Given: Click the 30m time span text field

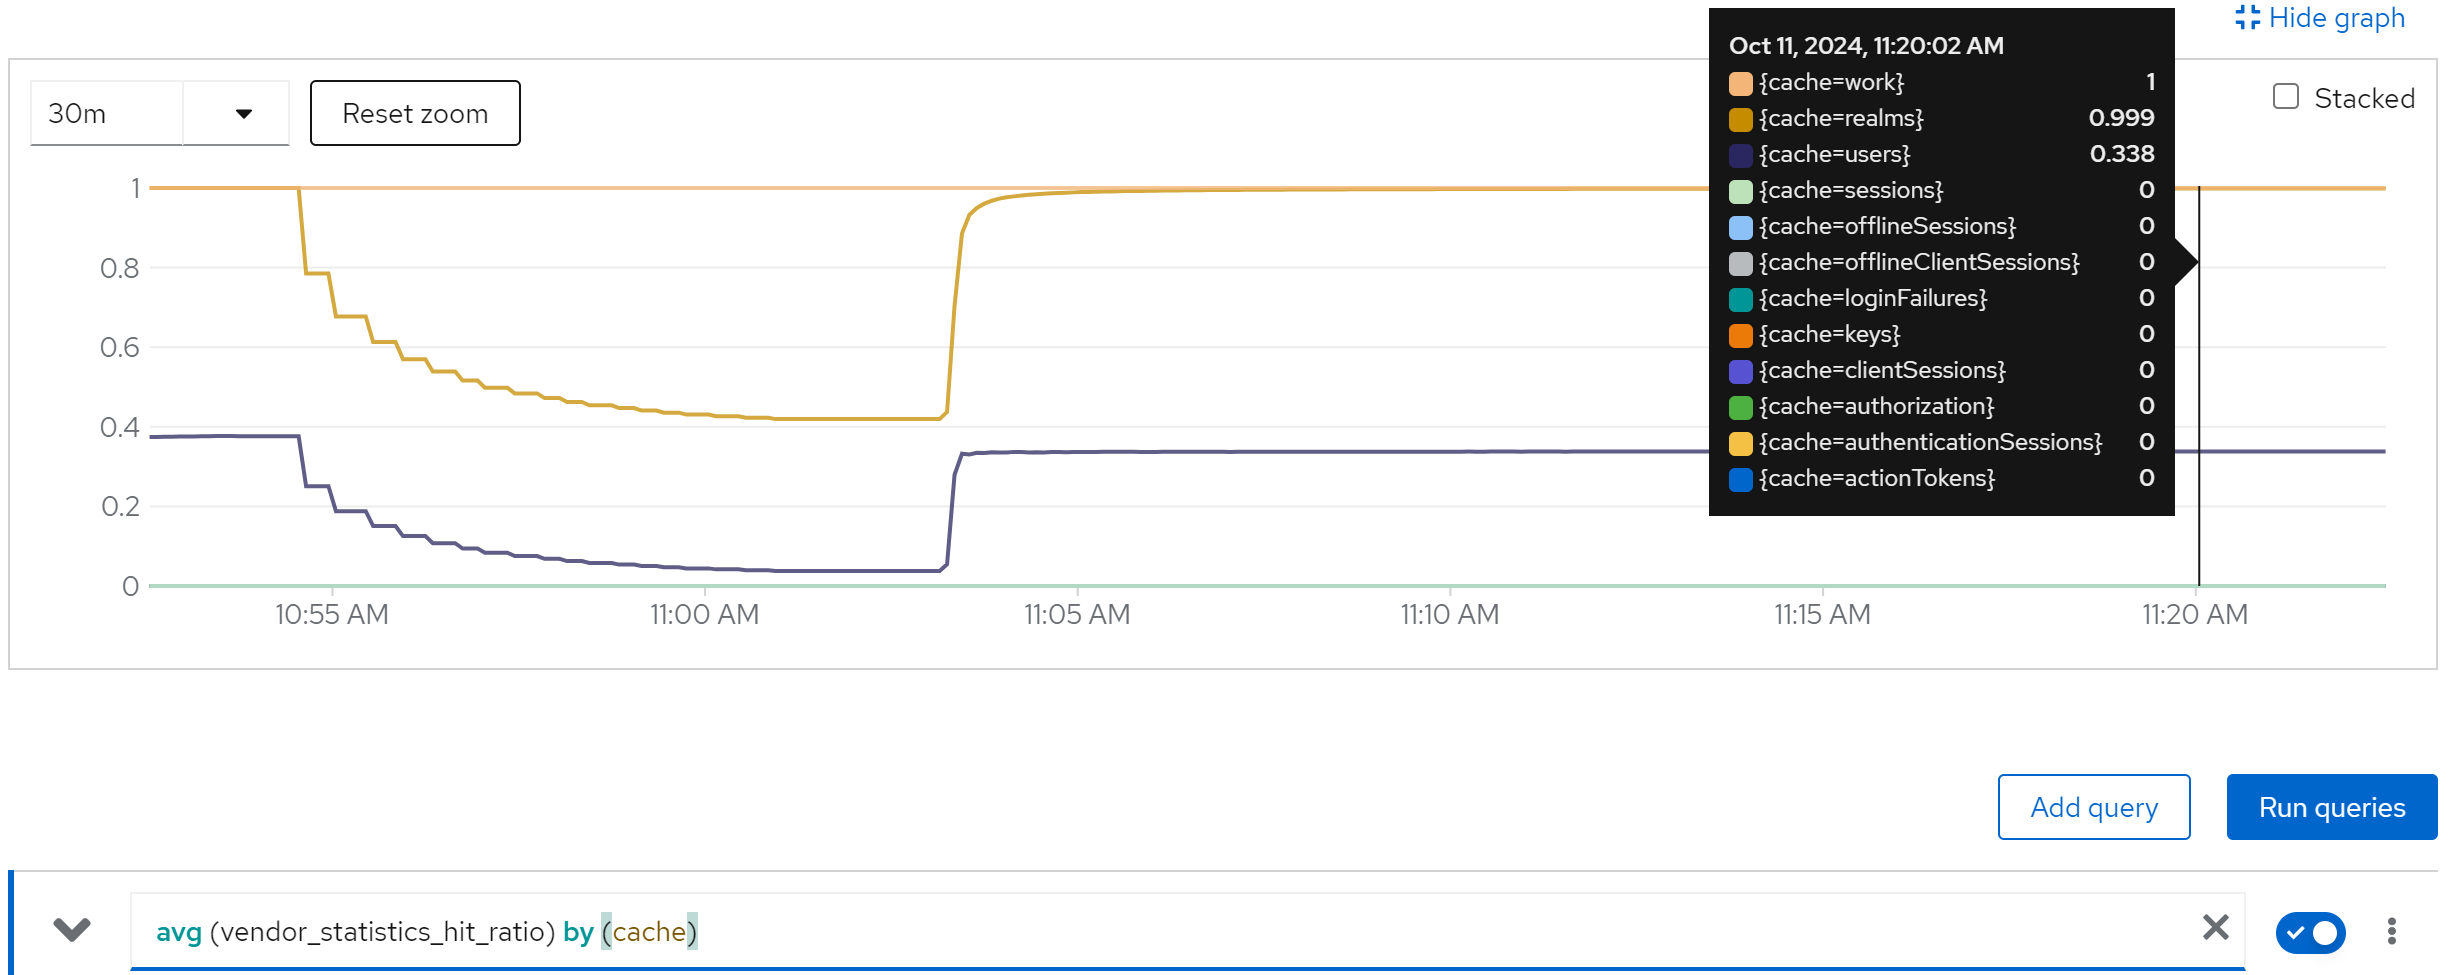Looking at the screenshot, I should [106, 114].
